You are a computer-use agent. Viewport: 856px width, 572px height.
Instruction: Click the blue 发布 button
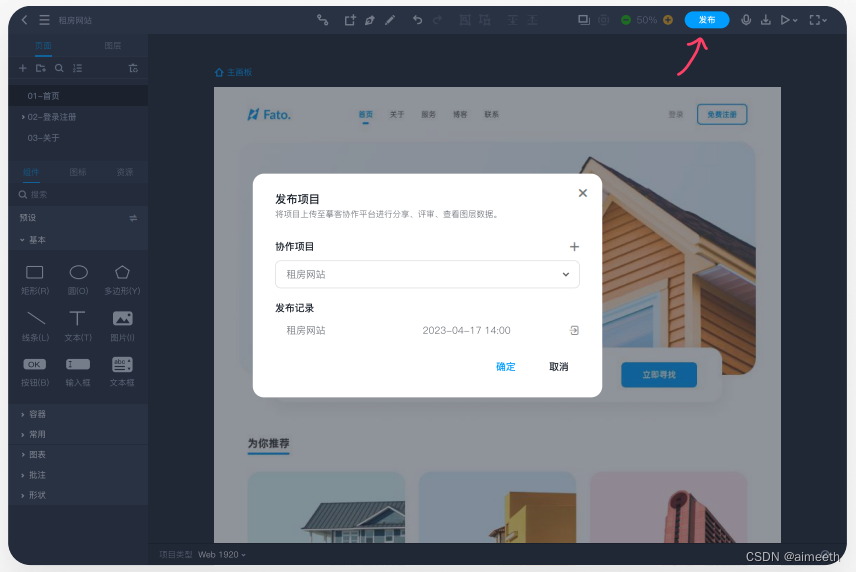[706, 20]
